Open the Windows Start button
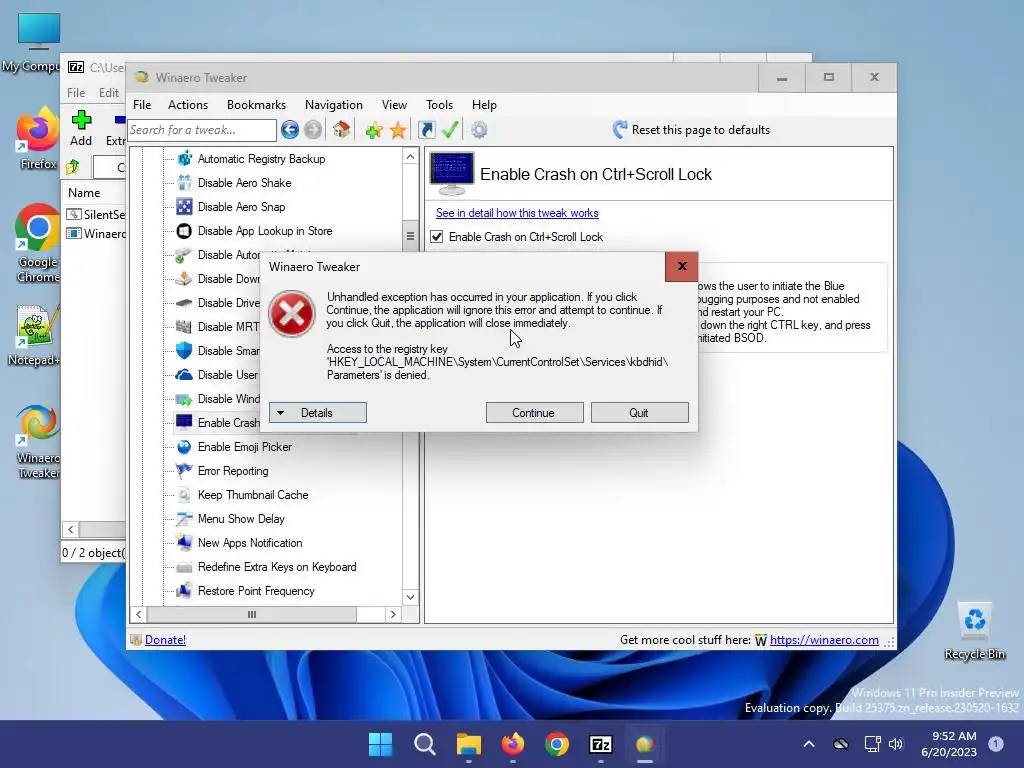Viewport: 1024px width, 768px height. pyautogui.click(x=380, y=744)
